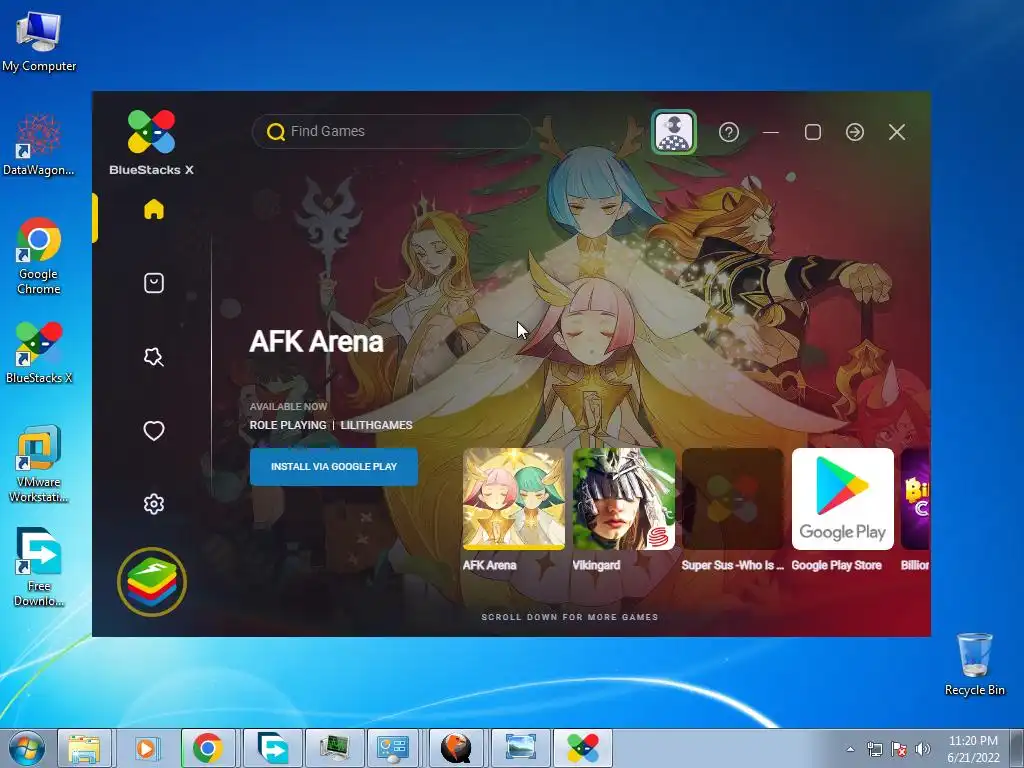The height and width of the screenshot is (768, 1024).
Task: Open My Library bag icon in sidebar
Action: (x=154, y=283)
